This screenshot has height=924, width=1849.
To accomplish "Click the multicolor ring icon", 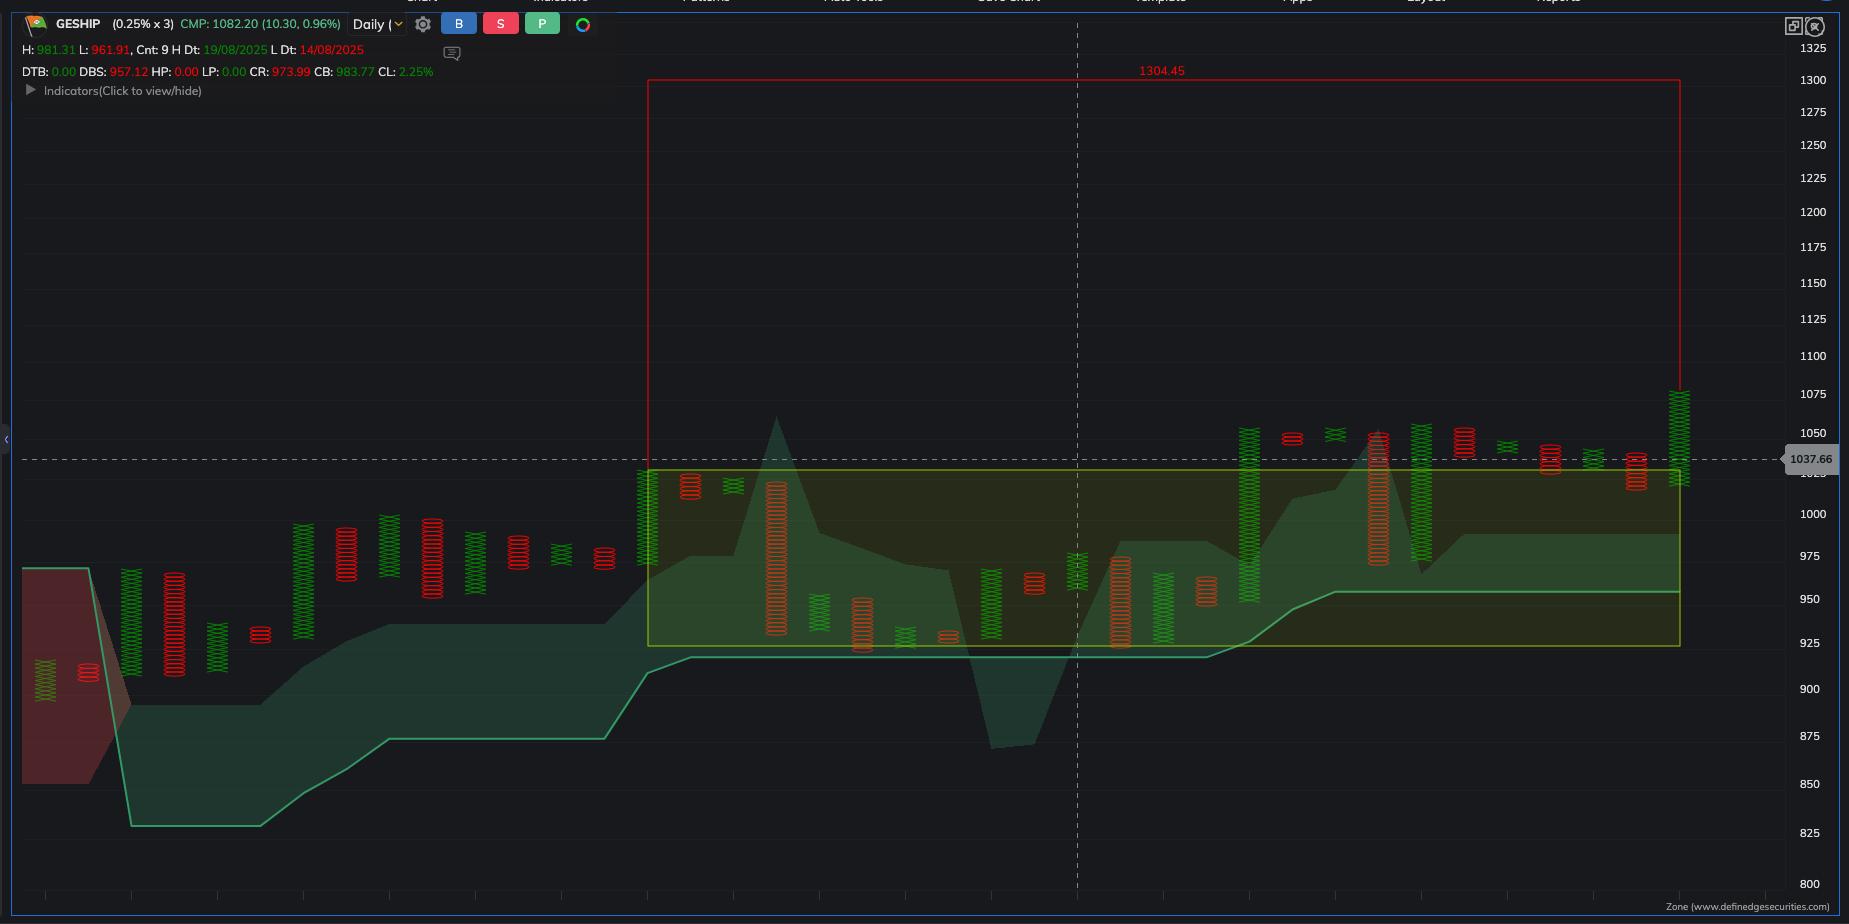I will coord(583,25).
